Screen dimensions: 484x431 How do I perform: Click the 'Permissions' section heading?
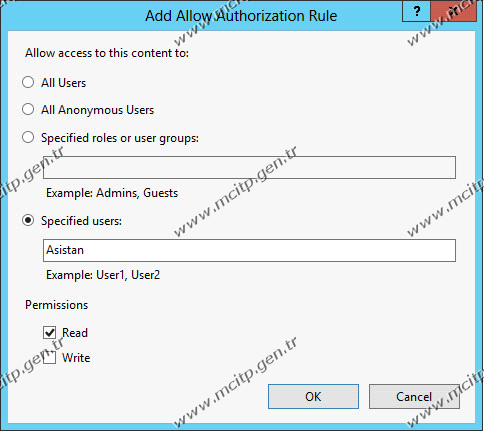(x=57, y=305)
